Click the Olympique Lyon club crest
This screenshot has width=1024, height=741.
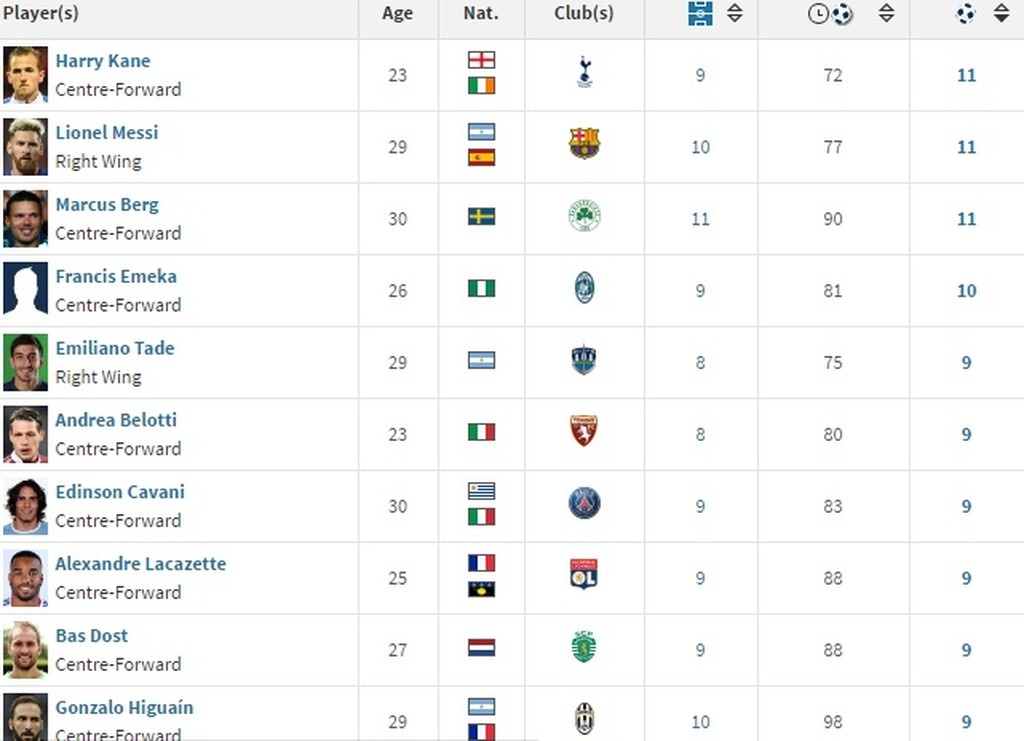(585, 576)
